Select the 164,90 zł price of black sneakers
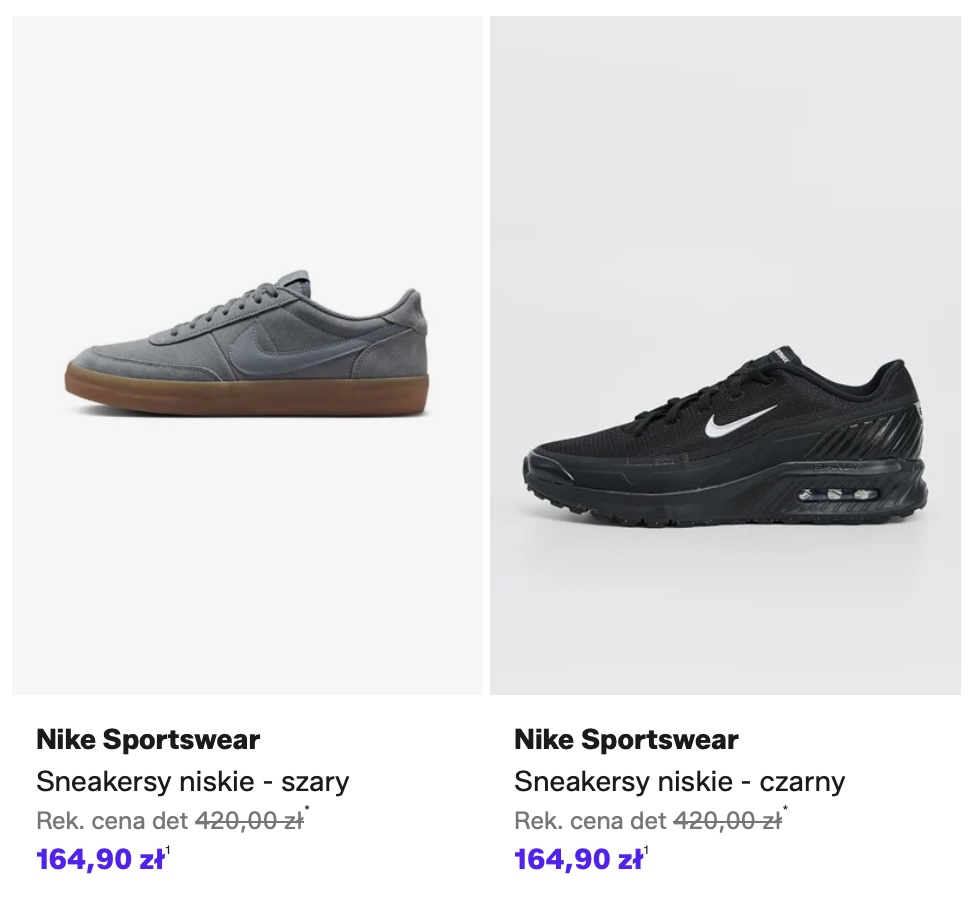This screenshot has width=968, height=900. click(578, 859)
